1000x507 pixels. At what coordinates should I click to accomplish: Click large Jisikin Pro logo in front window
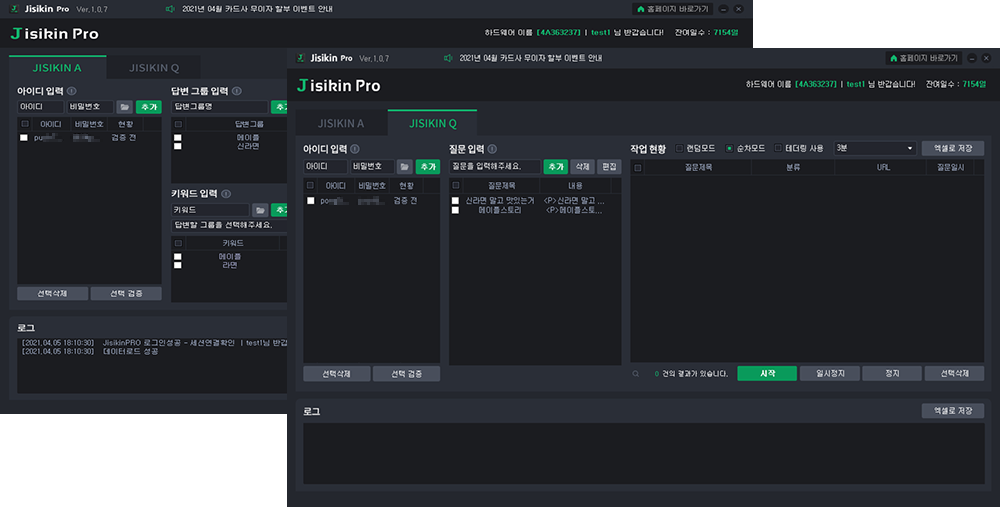pos(339,85)
